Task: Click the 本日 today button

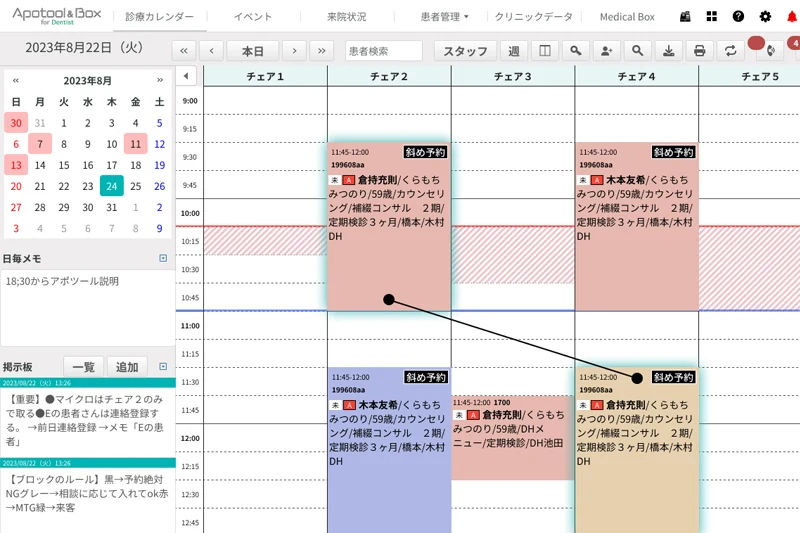Action: [252, 51]
